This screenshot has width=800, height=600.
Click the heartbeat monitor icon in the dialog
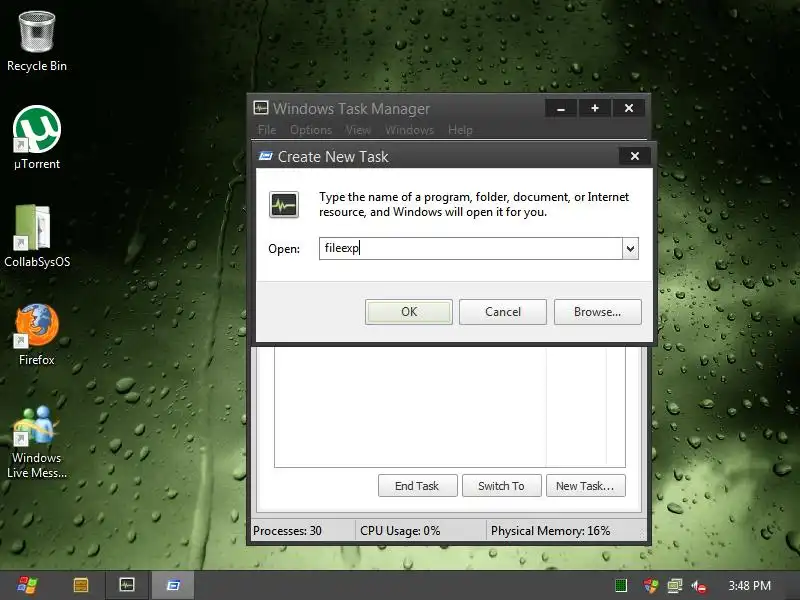pyautogui.click(x=284, y=205)
